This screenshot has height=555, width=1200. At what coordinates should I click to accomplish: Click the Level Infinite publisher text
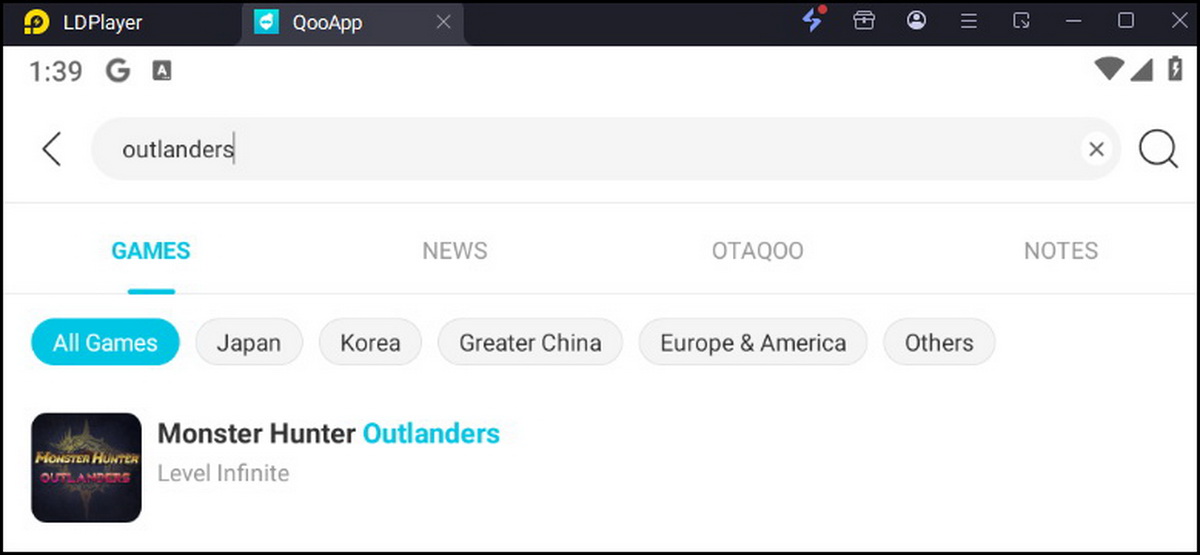223,473
